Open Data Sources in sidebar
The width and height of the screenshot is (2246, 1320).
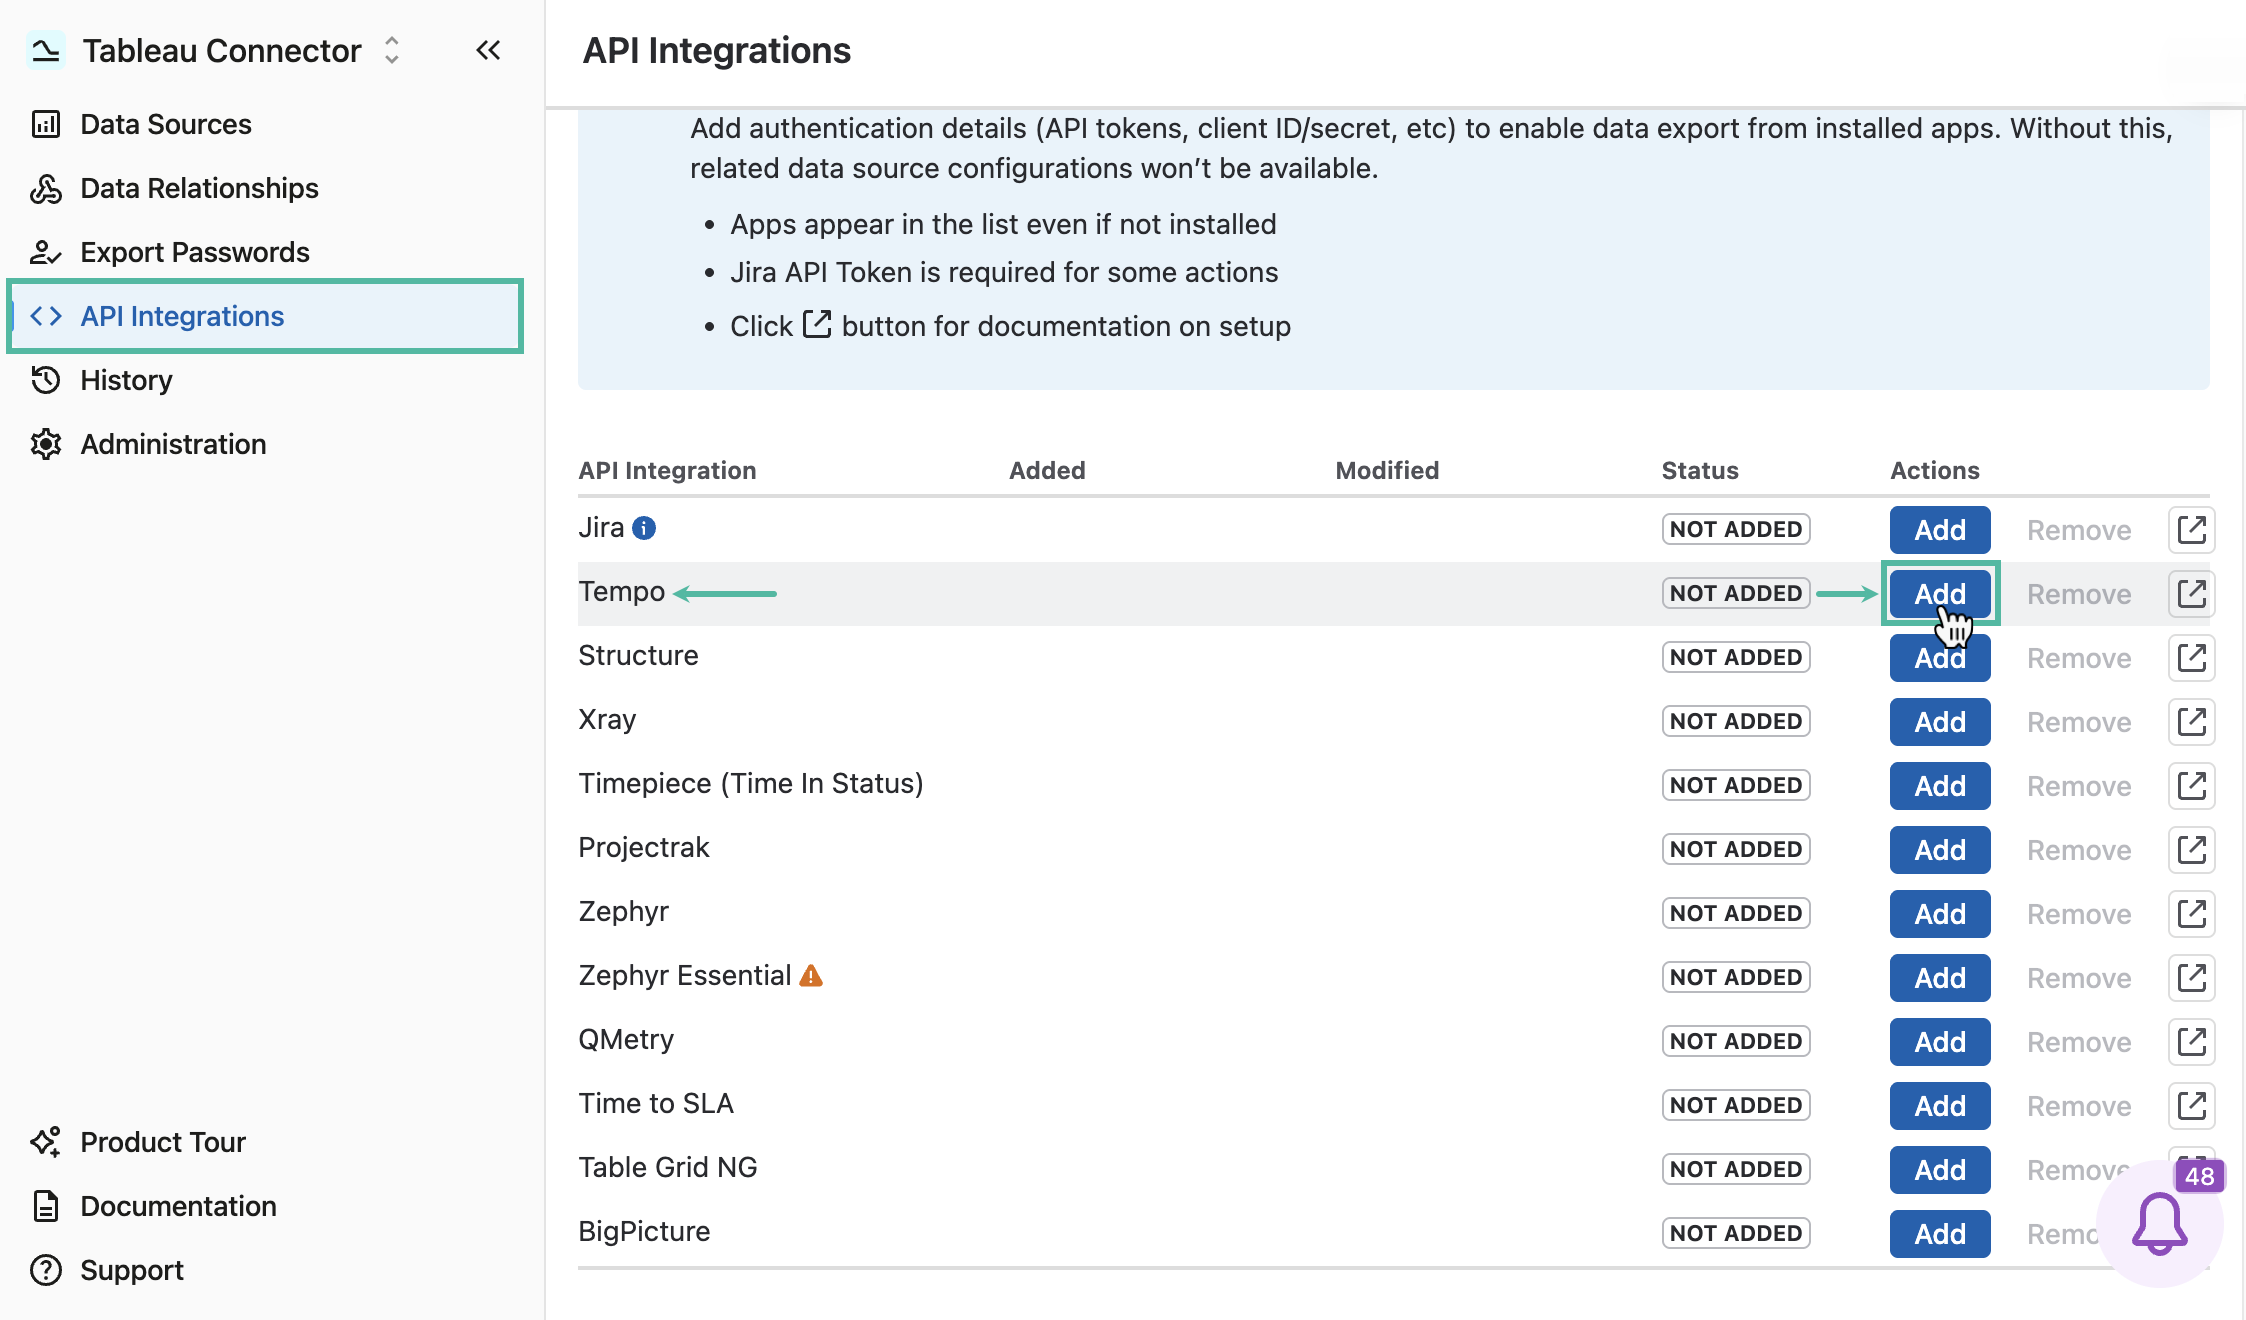(x=166, y=124)
